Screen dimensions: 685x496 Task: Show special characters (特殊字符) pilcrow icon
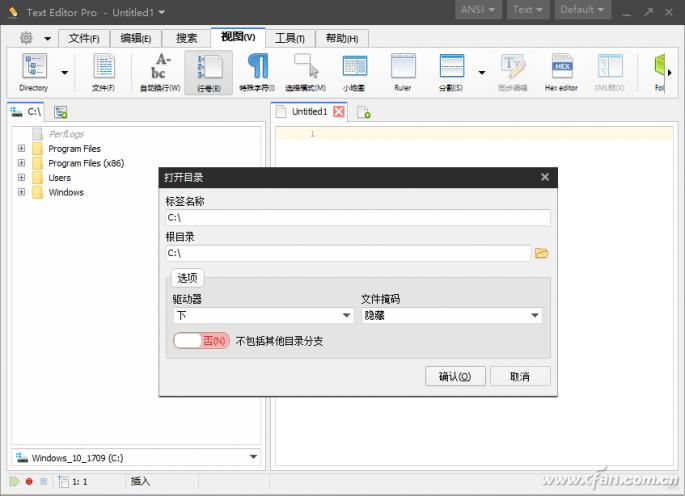pyautogui.click(x=257, y=71)
